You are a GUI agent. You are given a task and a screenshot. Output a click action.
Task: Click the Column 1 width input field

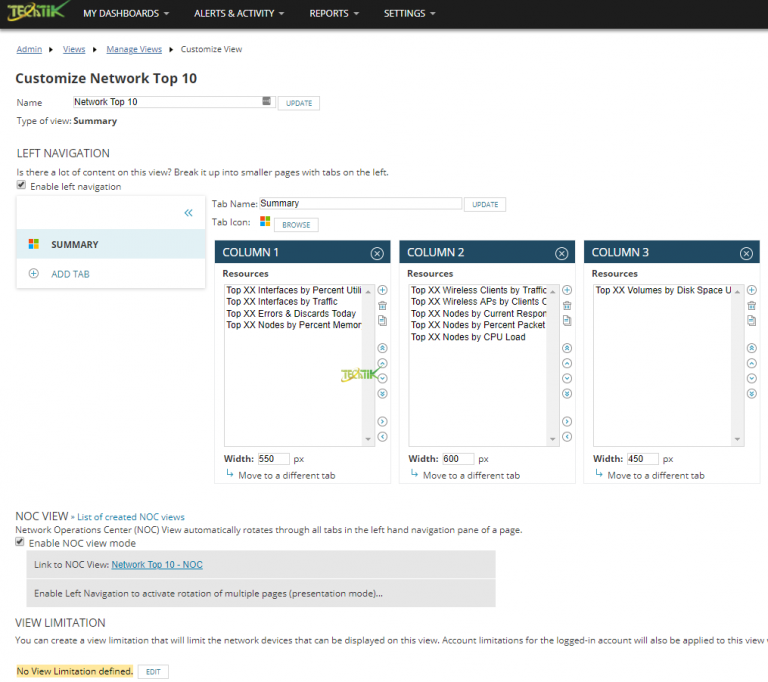(273, 459)
